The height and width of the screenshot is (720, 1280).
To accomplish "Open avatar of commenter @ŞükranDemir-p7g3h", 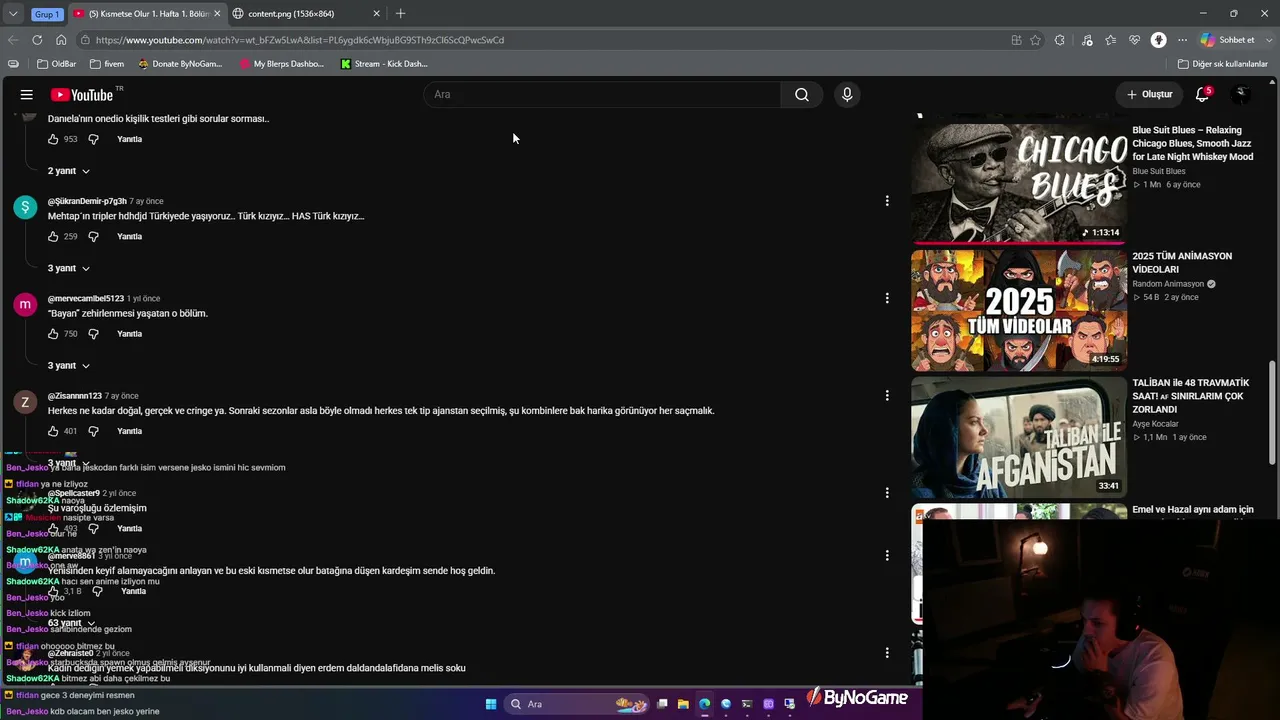I will (25, 207).
